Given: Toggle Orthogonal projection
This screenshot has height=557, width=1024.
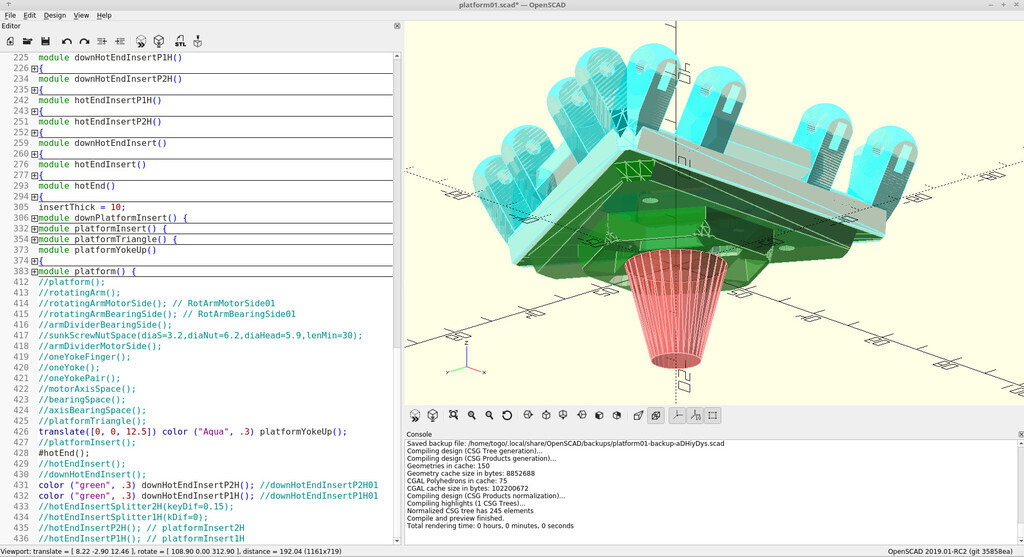Looking at the screenshot, I should pos(656,415).
